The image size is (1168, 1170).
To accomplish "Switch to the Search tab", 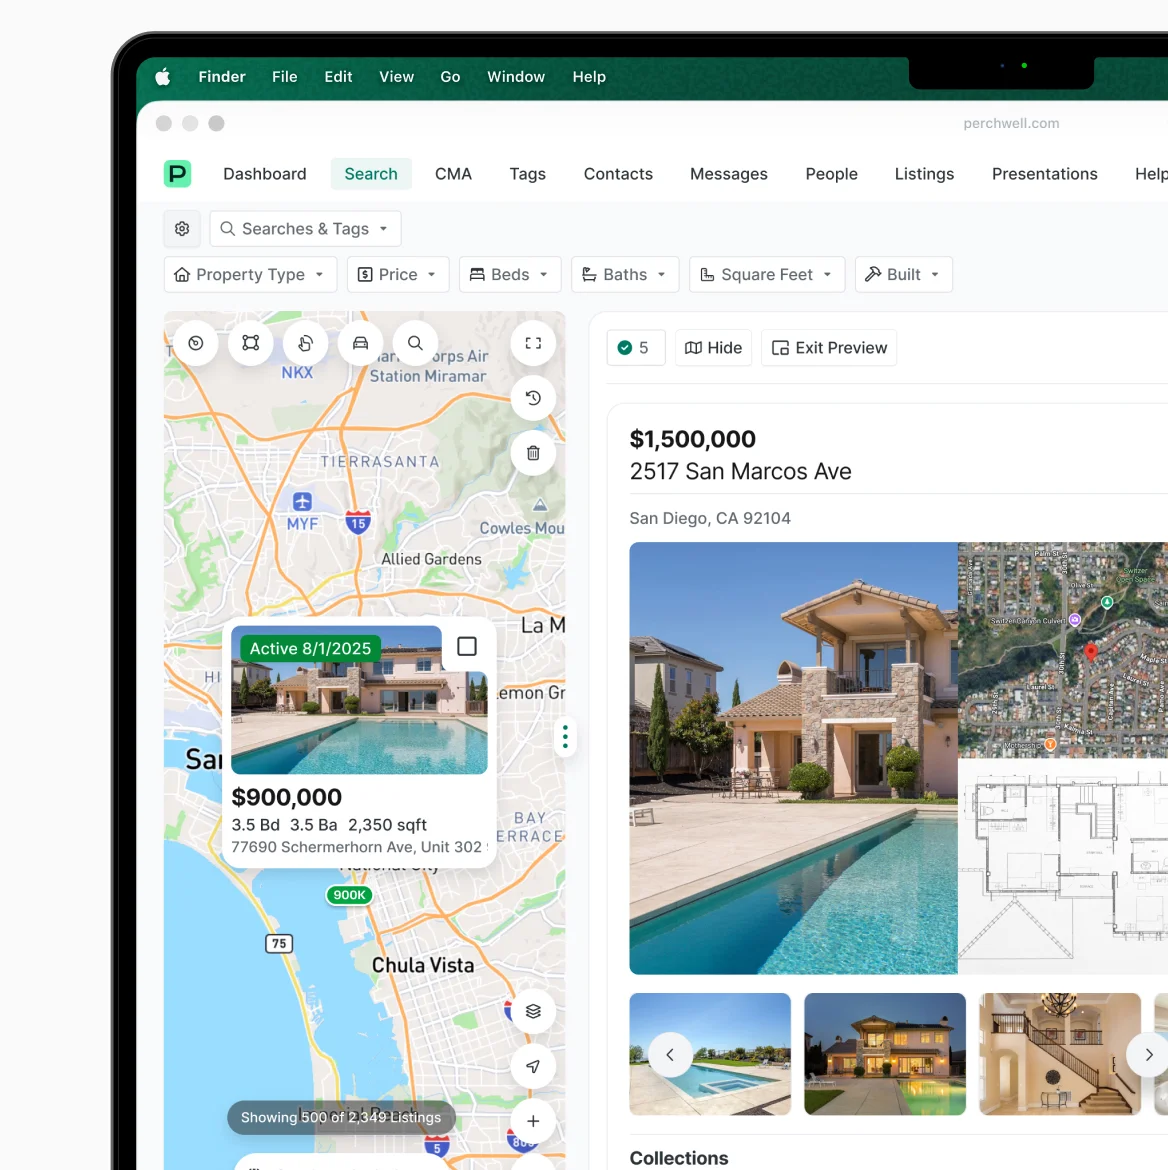I will tap(371, 174).
